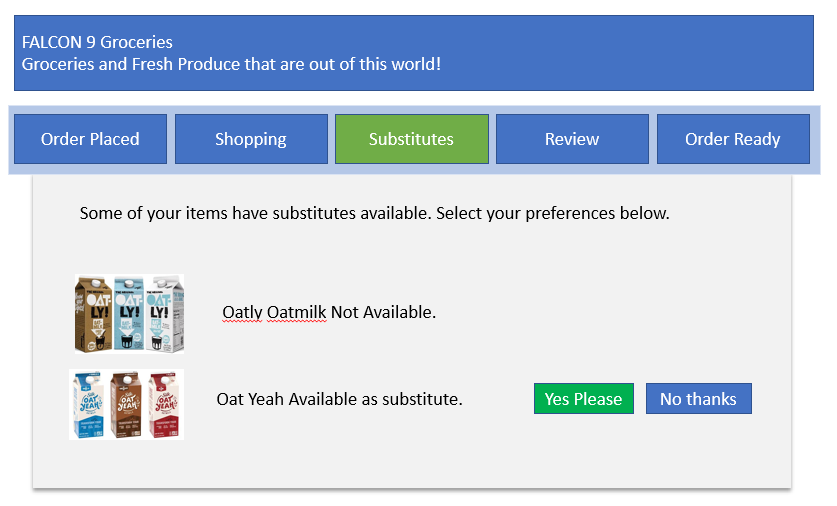Viewport: 837px width, 506px height.
Task: Click the red Oat Yeah carton
Action: click(164, 405)
